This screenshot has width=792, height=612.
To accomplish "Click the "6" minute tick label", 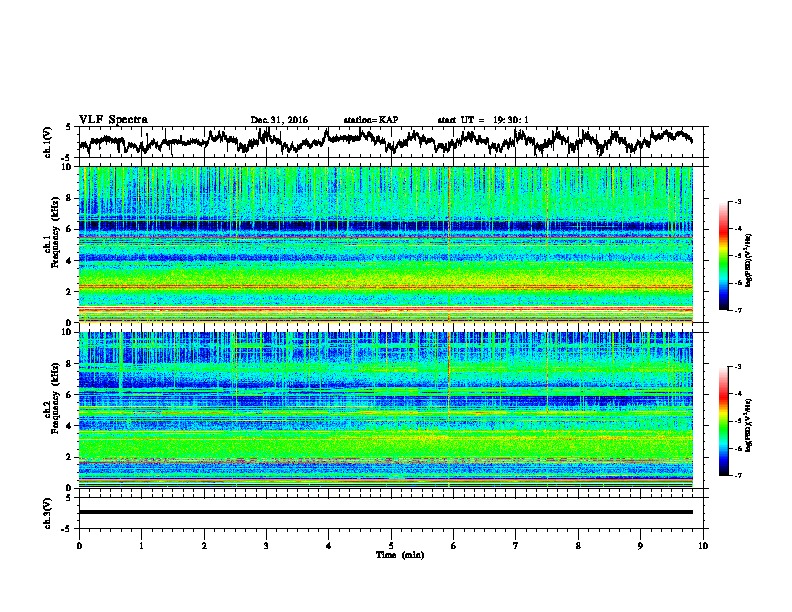I will pyautogui.click(x=454, y=546).
